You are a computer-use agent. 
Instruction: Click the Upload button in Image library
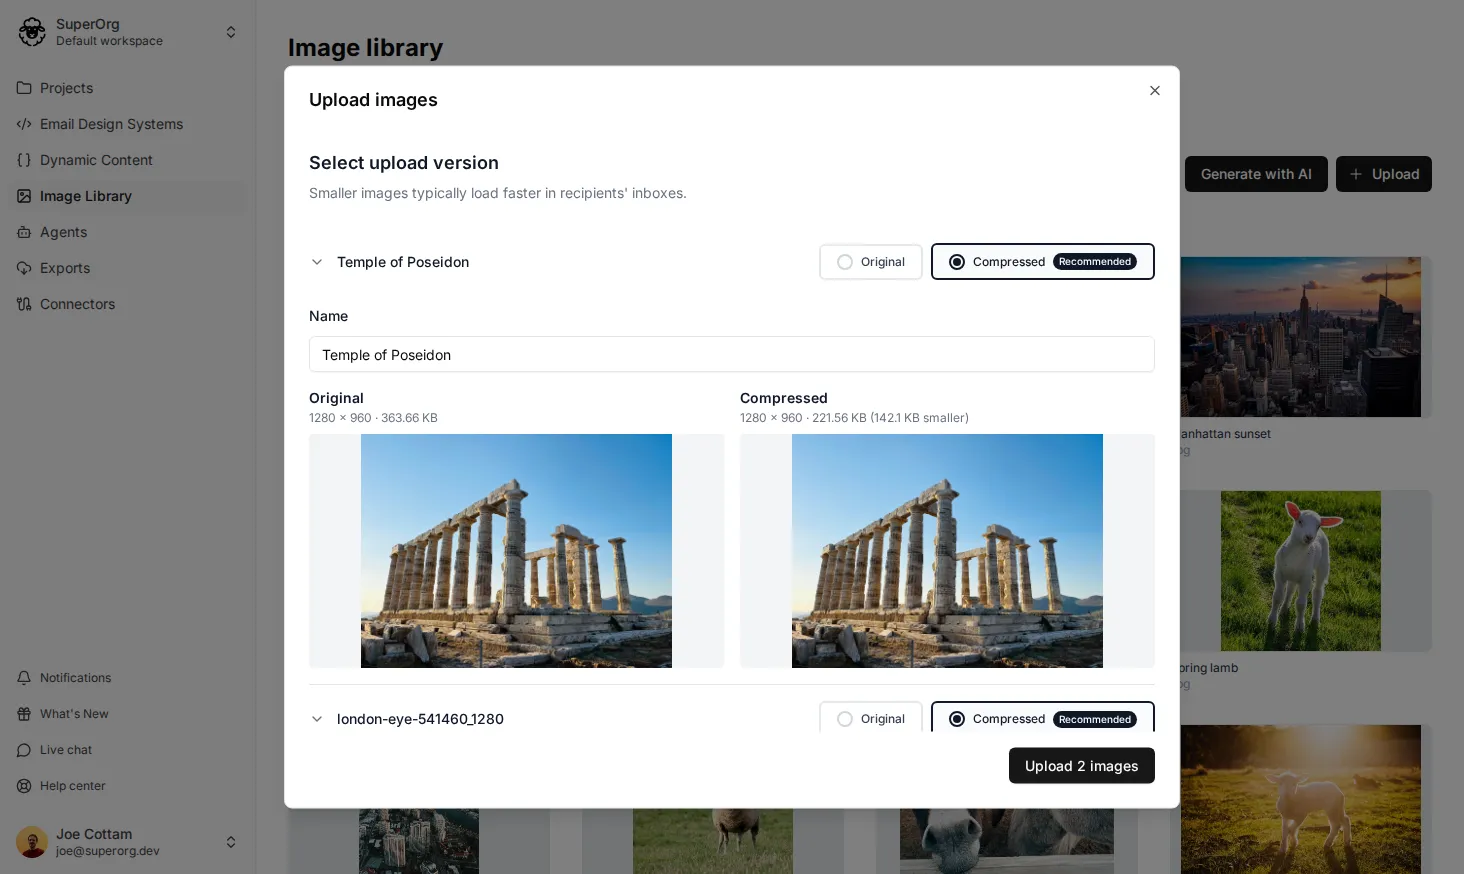coord(1384,174)
